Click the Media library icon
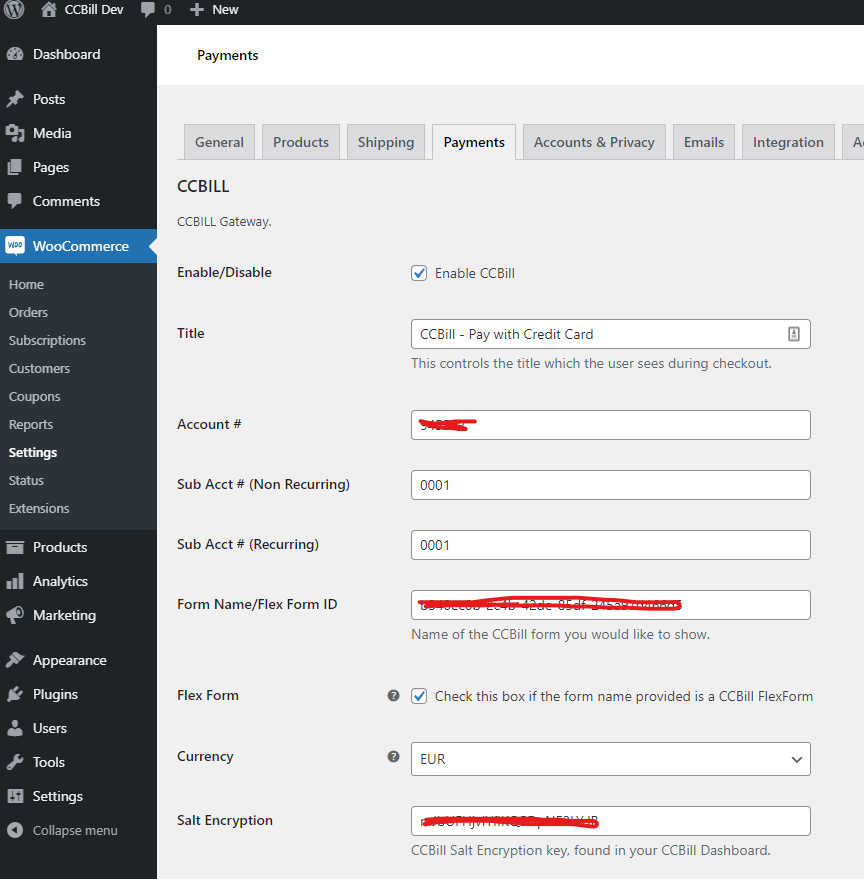The image size is (864, 879). 15,133
